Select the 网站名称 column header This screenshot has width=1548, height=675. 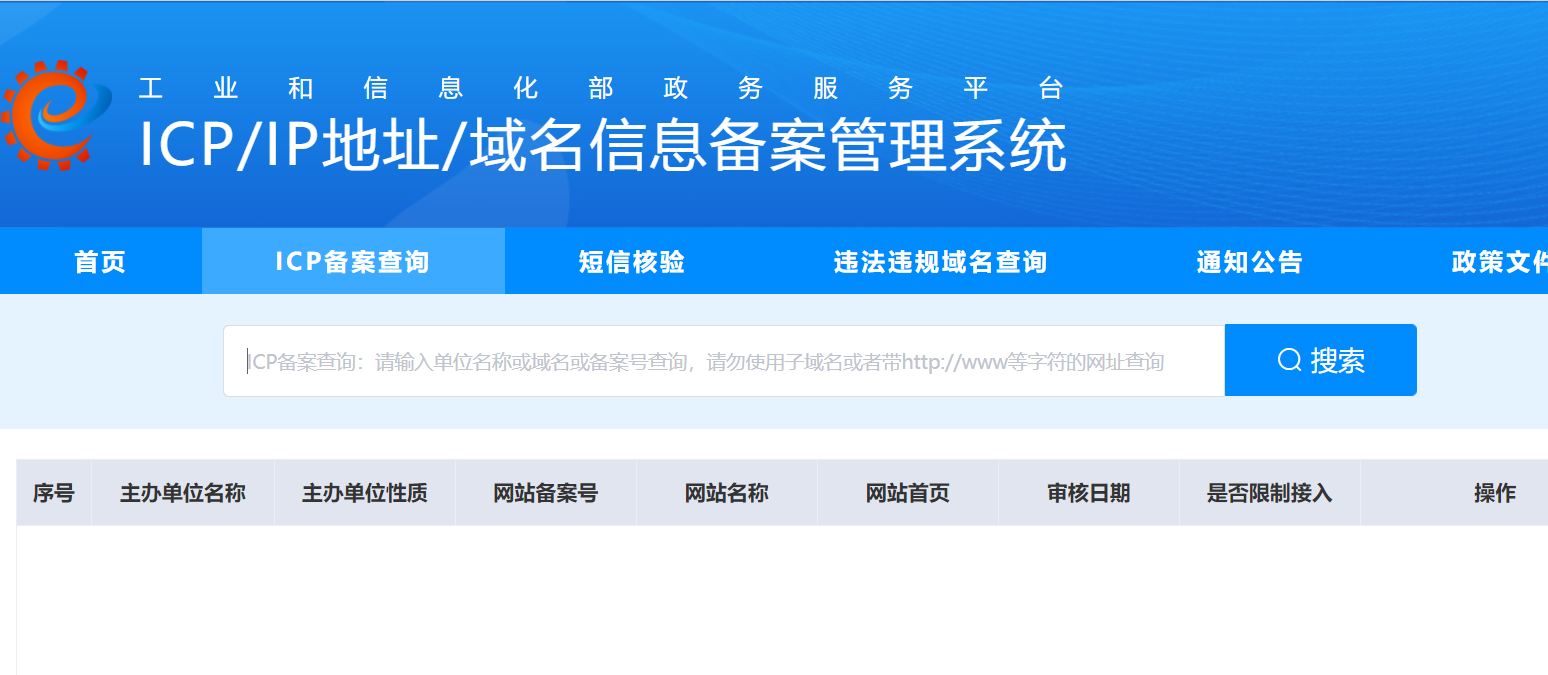click(x=727, y=493)
